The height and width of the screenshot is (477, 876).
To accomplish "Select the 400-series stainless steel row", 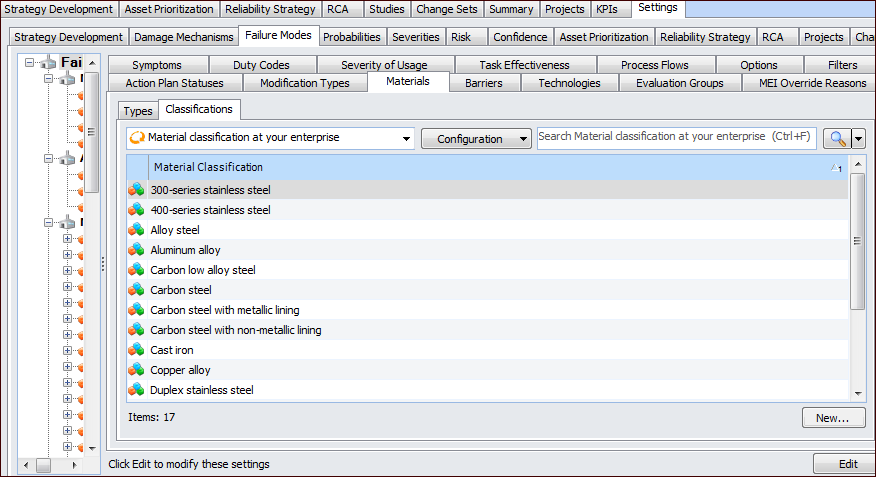I will (487, 210).
